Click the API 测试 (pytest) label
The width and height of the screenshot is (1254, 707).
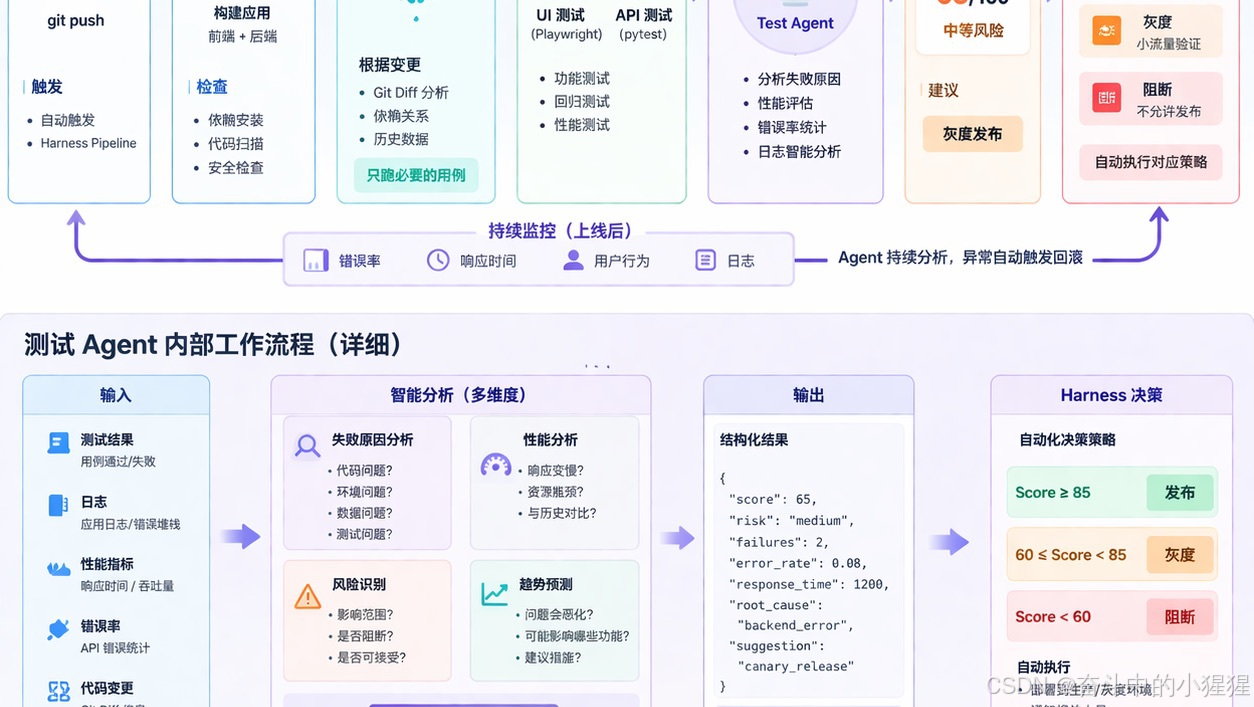tap(644, 24)
